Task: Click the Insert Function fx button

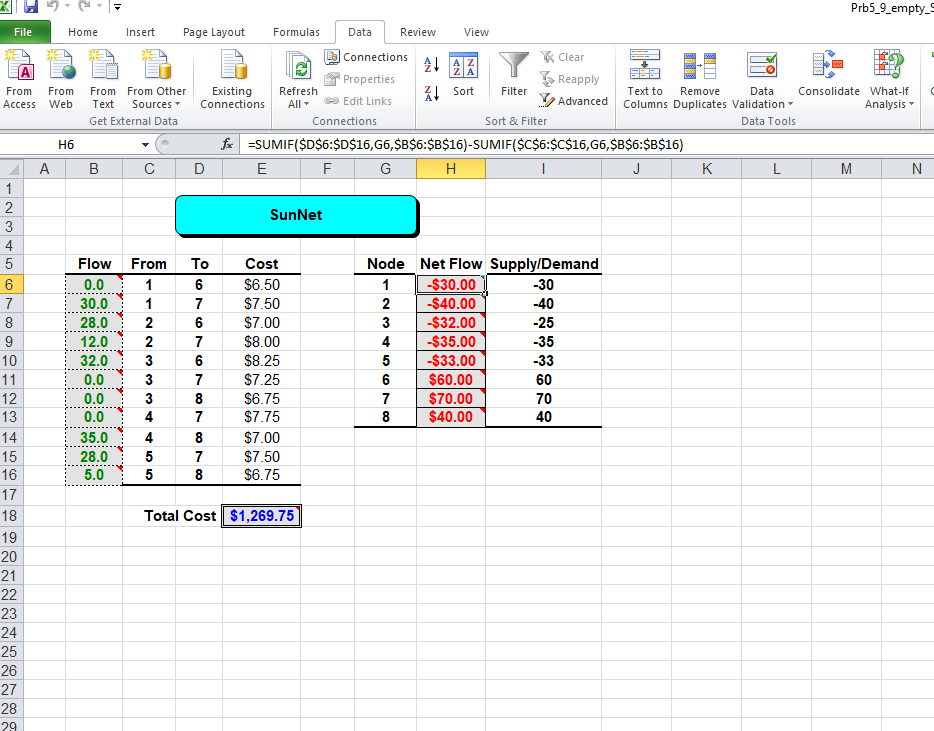Action: click(x=226, y=144)
